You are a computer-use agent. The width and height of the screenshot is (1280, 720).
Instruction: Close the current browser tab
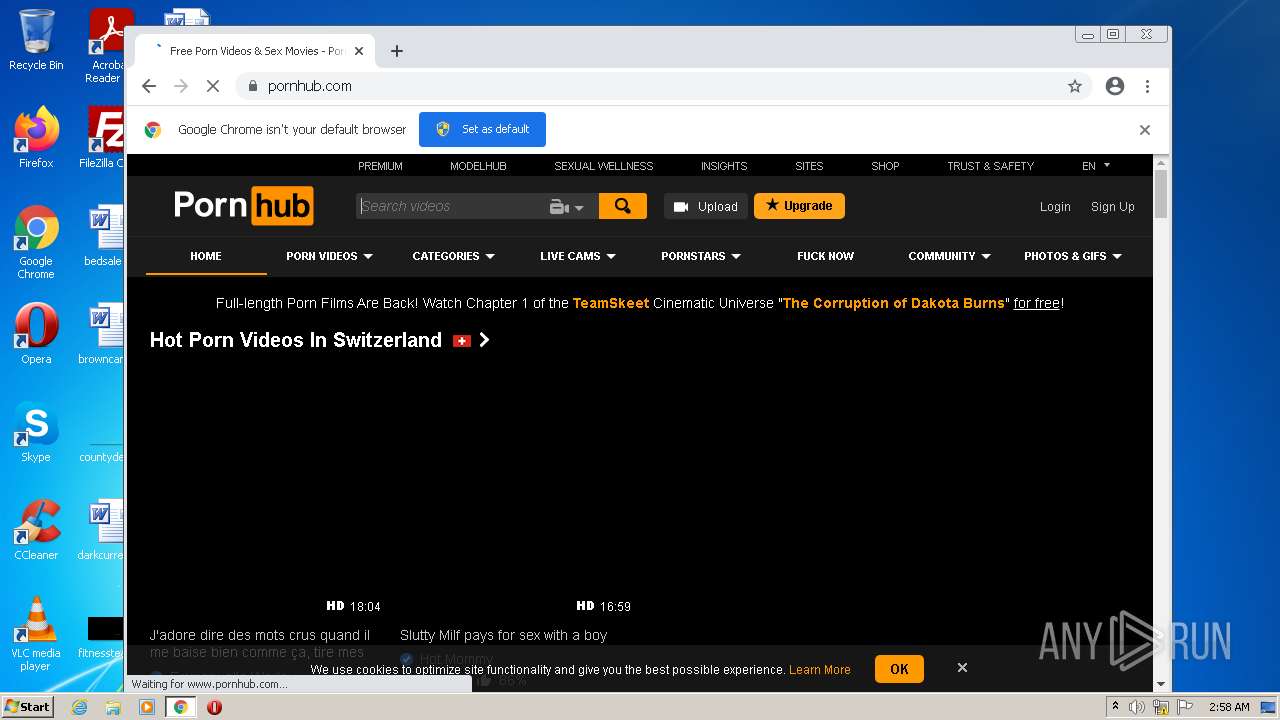pos(359,51)
